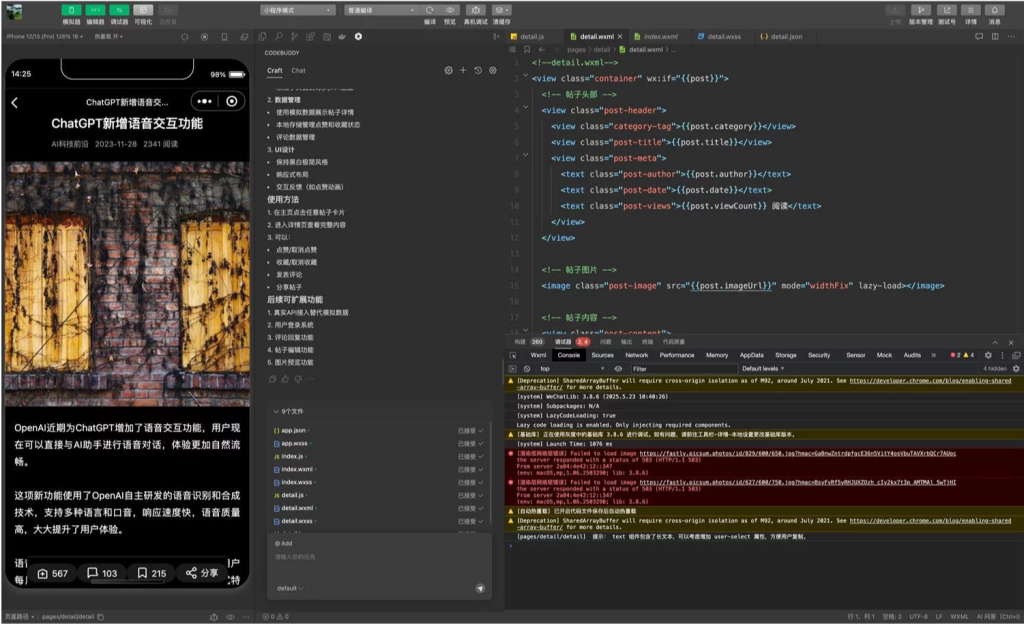
Task: Open the source control sidebar icon
Action: pyautogui.click(x=295, y=37)
